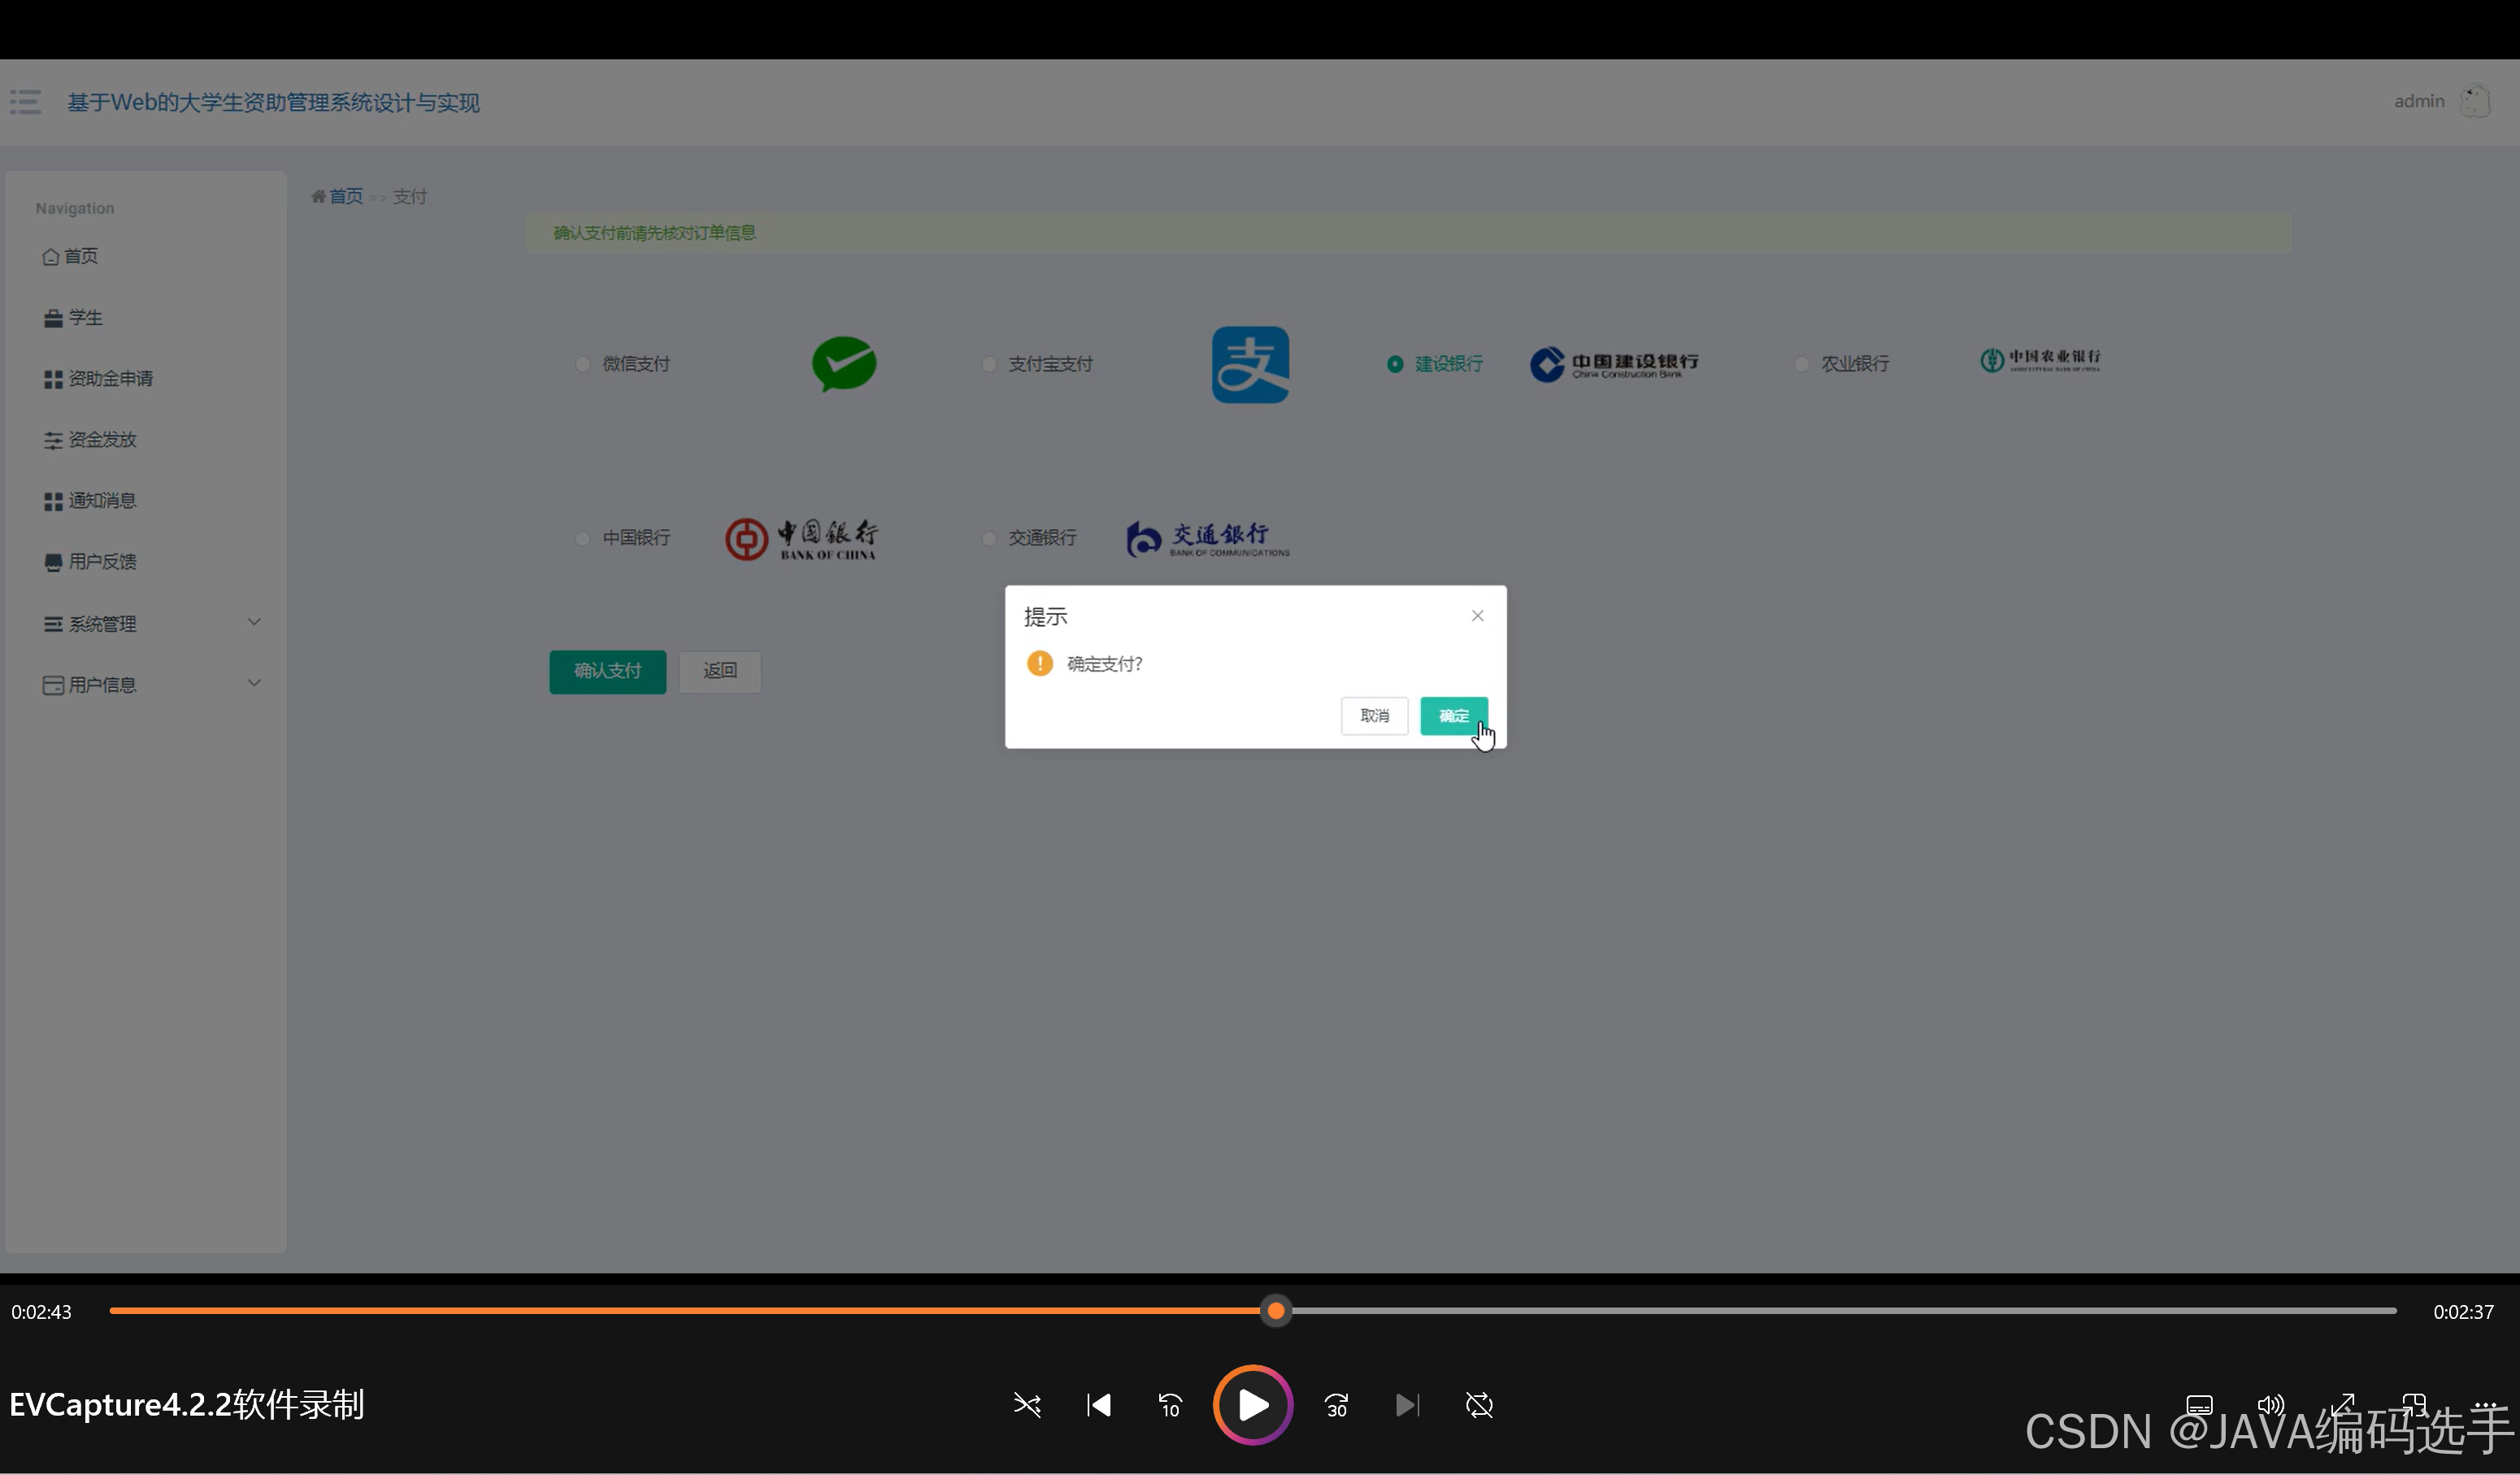Click the WeChat Pay green logo

point(844,363)
